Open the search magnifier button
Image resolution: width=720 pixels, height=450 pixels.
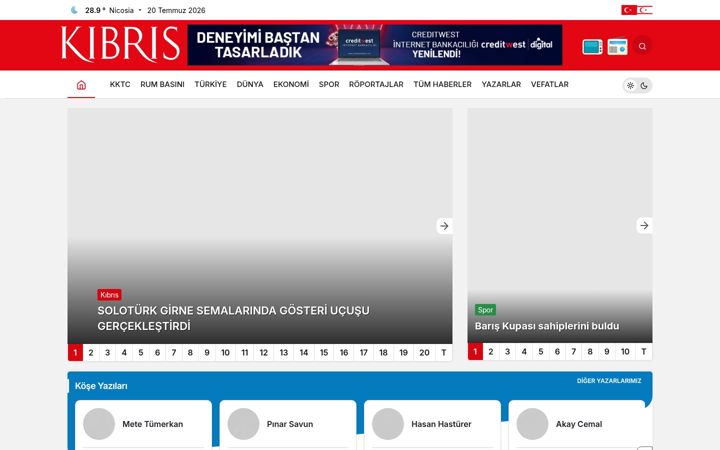(642, 46)
